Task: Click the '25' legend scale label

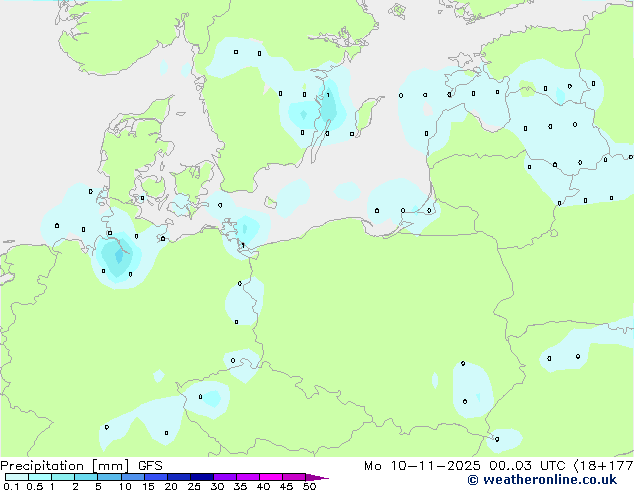Action: (x=194, y=486)
